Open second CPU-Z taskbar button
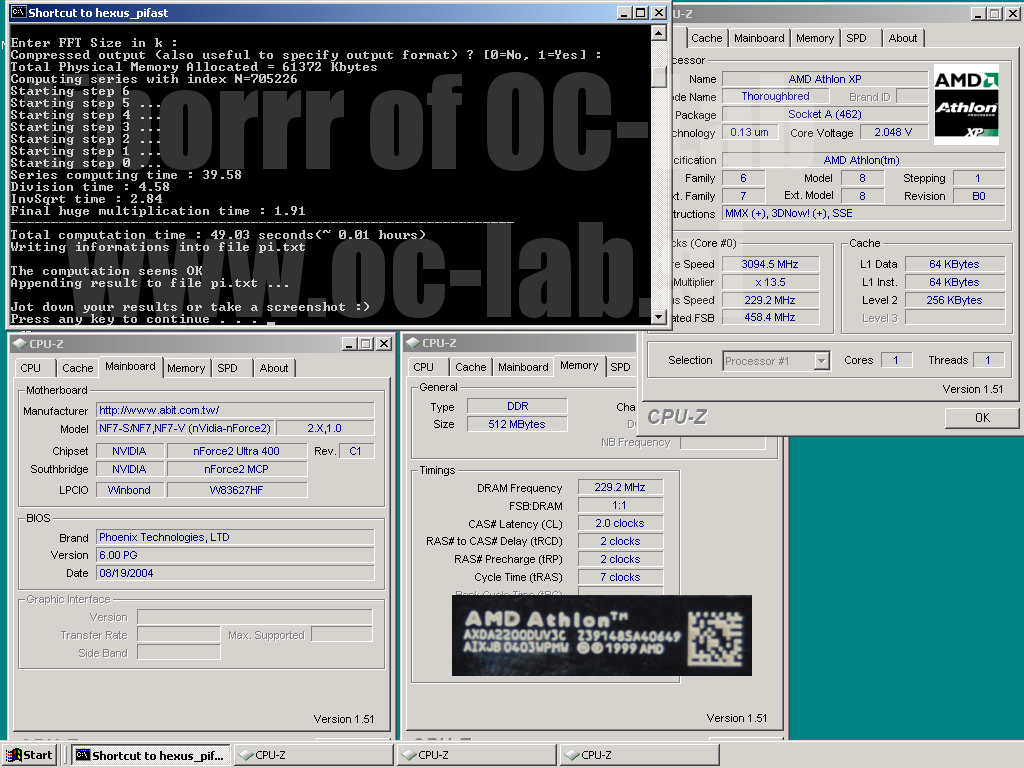The width and height of the screenshot is (1024, 768). coord(477,755)
